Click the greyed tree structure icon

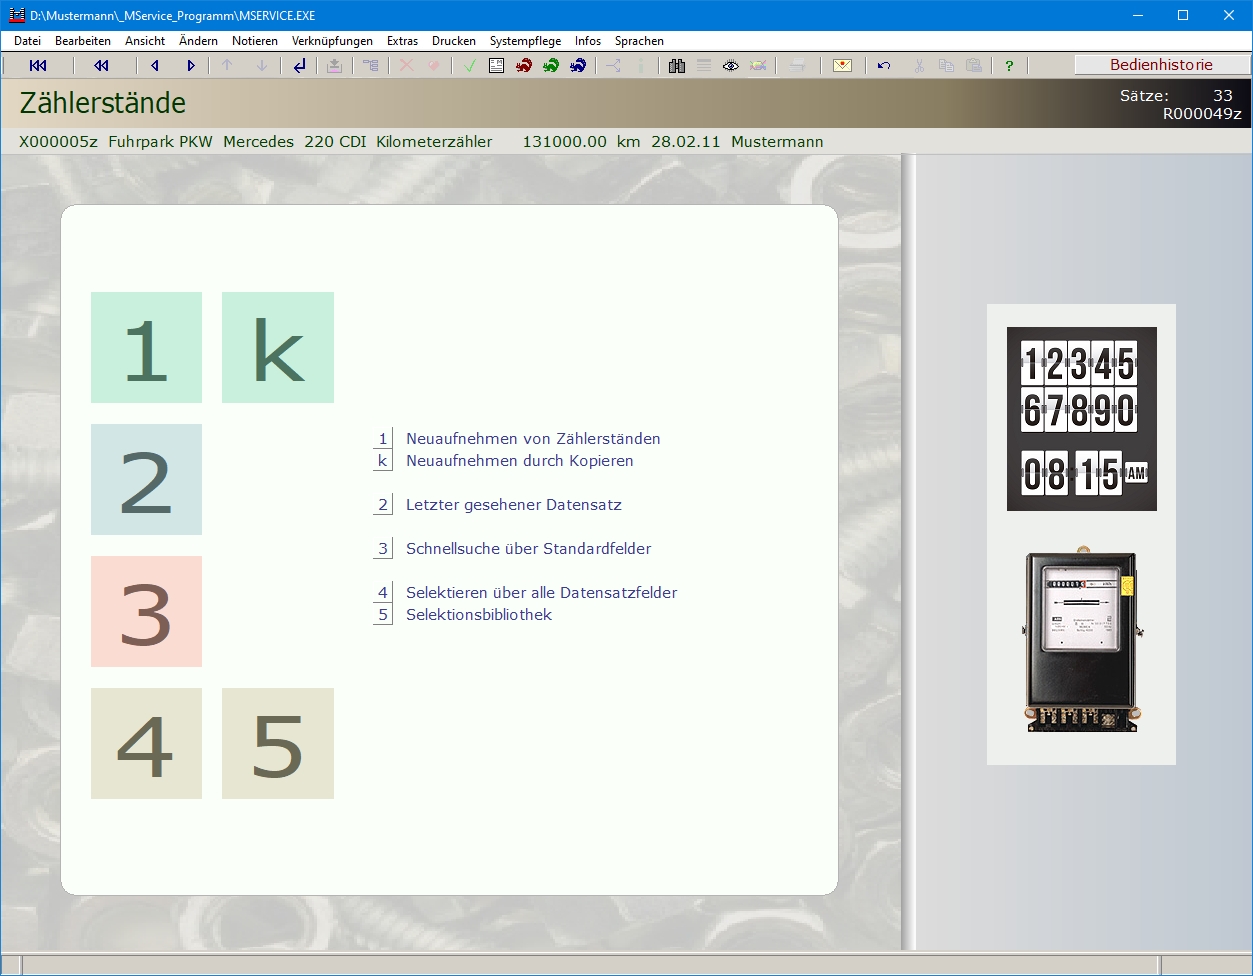pos(371,66)
